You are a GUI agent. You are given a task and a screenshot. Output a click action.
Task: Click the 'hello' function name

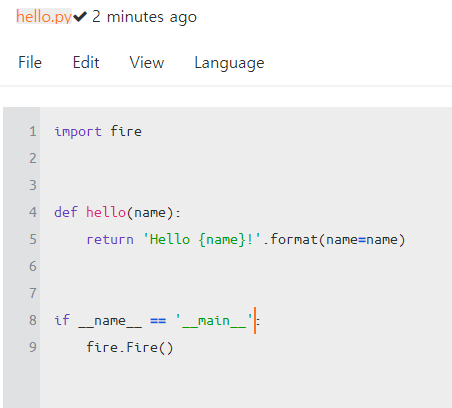coord(106,212)
